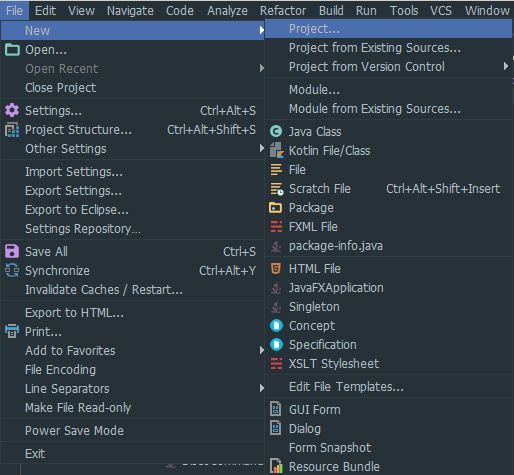This screenshot has height=475, width=514.
Task: Click the Scratch File icon
Action: (277, 189)
